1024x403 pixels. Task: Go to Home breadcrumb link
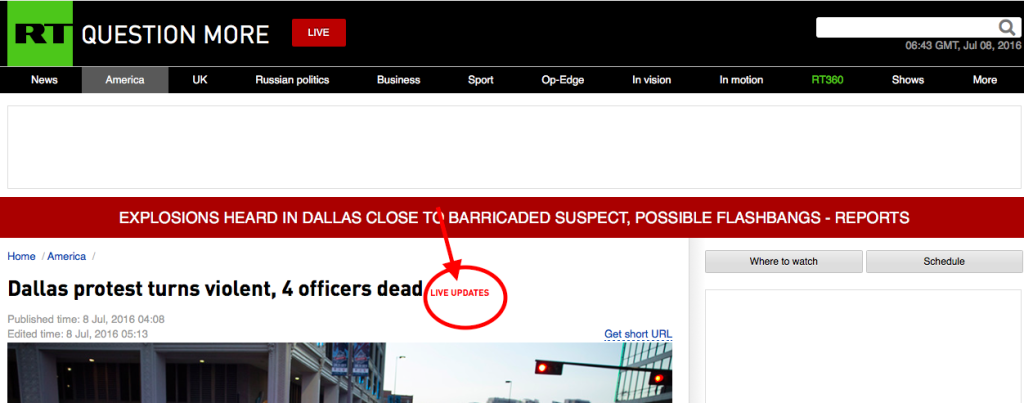[22, 257]
